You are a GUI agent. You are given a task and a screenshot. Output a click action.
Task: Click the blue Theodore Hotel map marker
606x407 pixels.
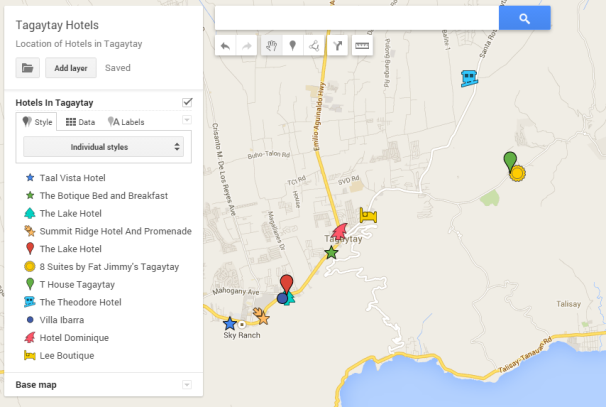pyautogui.click(x=469, y=78)
